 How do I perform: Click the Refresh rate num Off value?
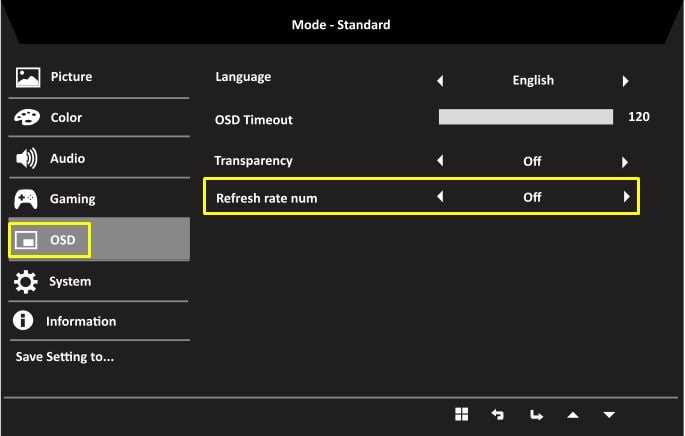[532, 197]
